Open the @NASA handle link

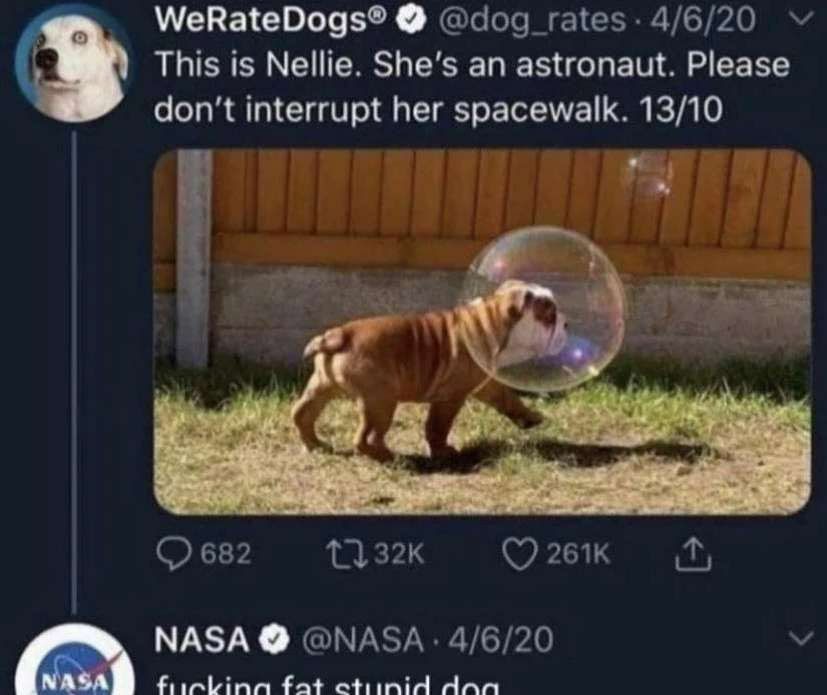tap(362, 639)
